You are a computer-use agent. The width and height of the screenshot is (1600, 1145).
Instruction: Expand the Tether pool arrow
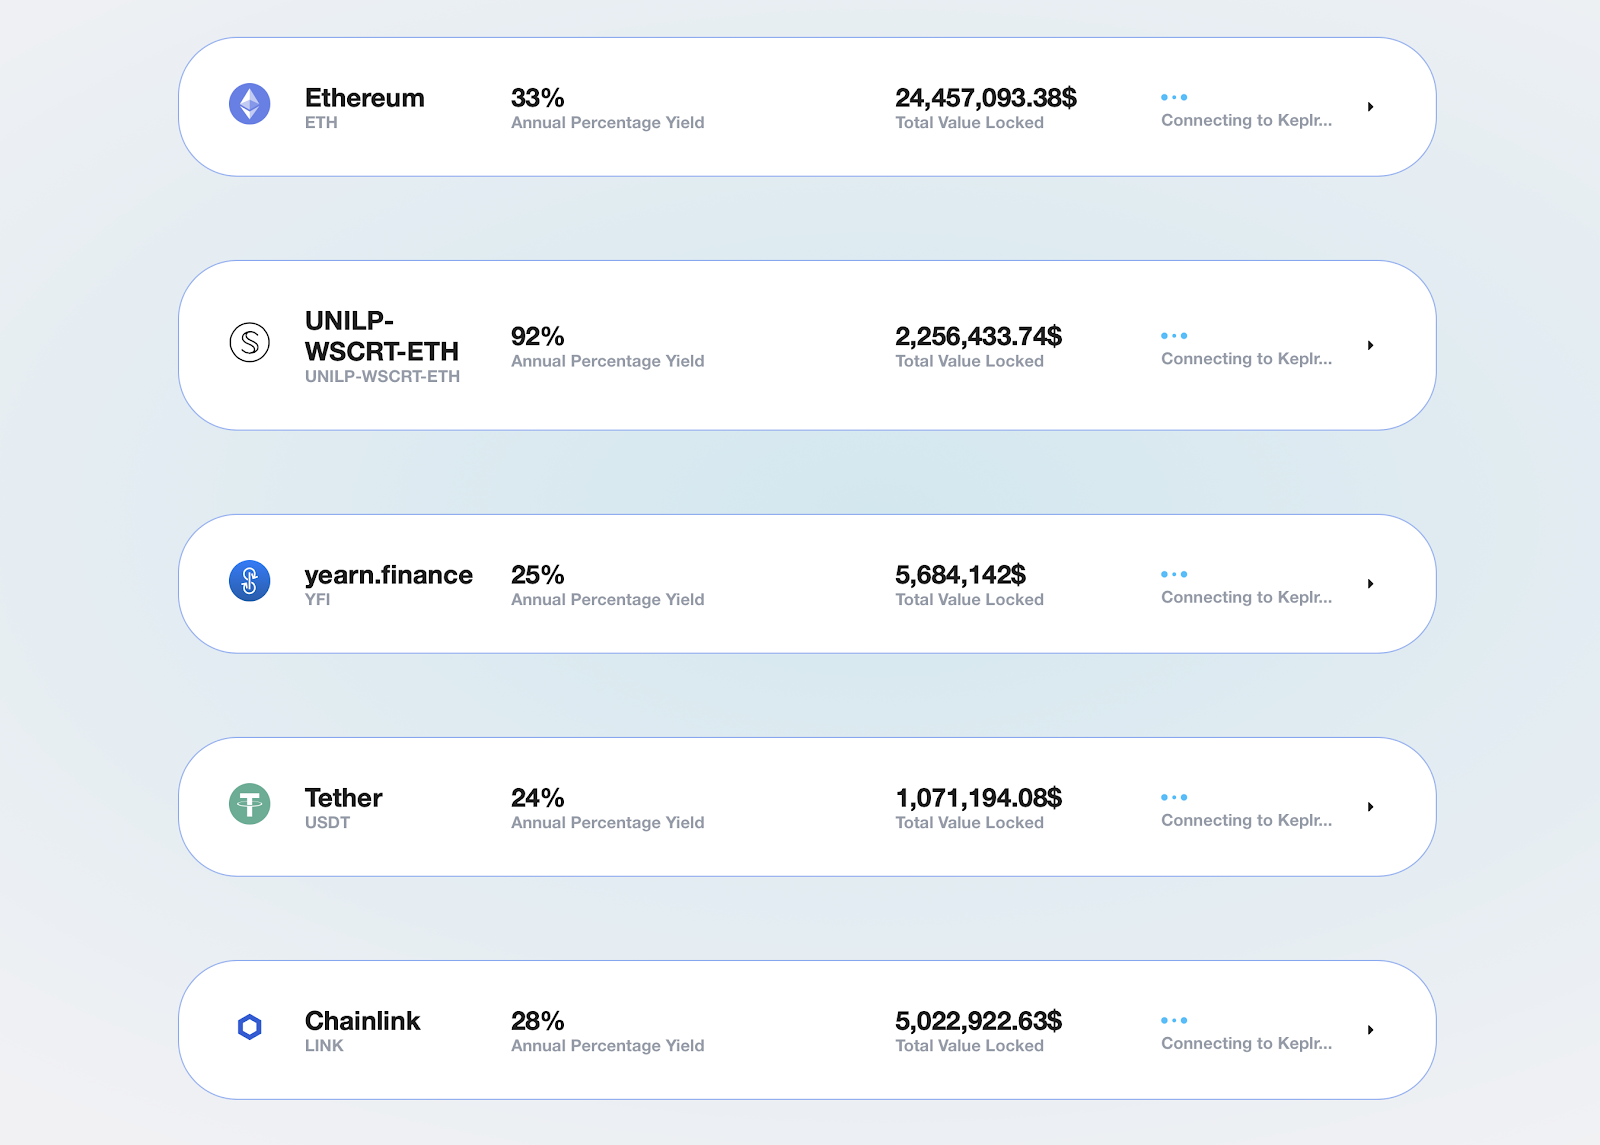point(1371,807)
